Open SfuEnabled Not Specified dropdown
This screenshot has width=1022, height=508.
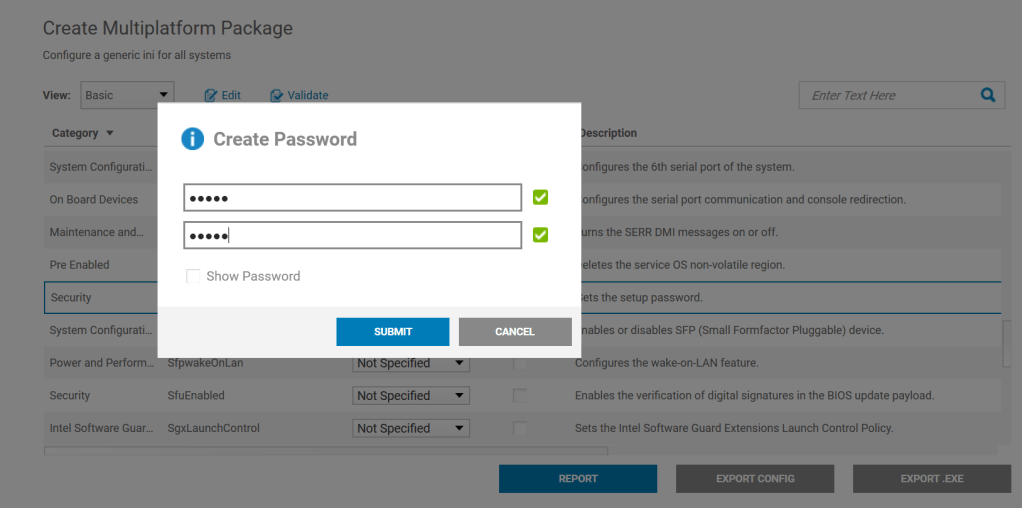411,396
